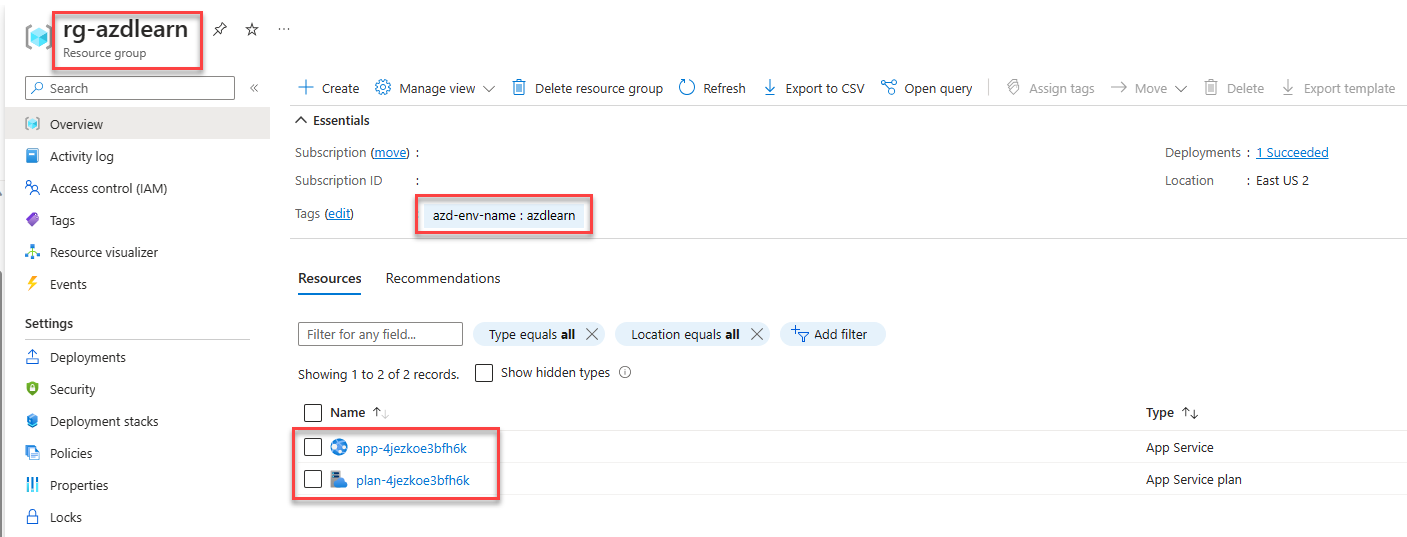
Task: Click the info icon beside Show hidden types
Action: (x=625, y=372)
